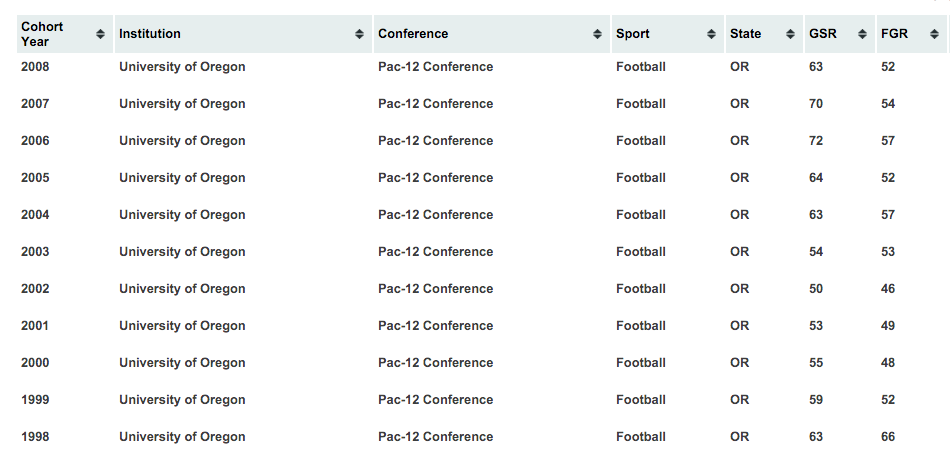Image resolution: width=950 pixels, height=471 pixels.
Task: Click GSR value 72 for 2006
Action: pyautogui.click(x=815, y=141)
